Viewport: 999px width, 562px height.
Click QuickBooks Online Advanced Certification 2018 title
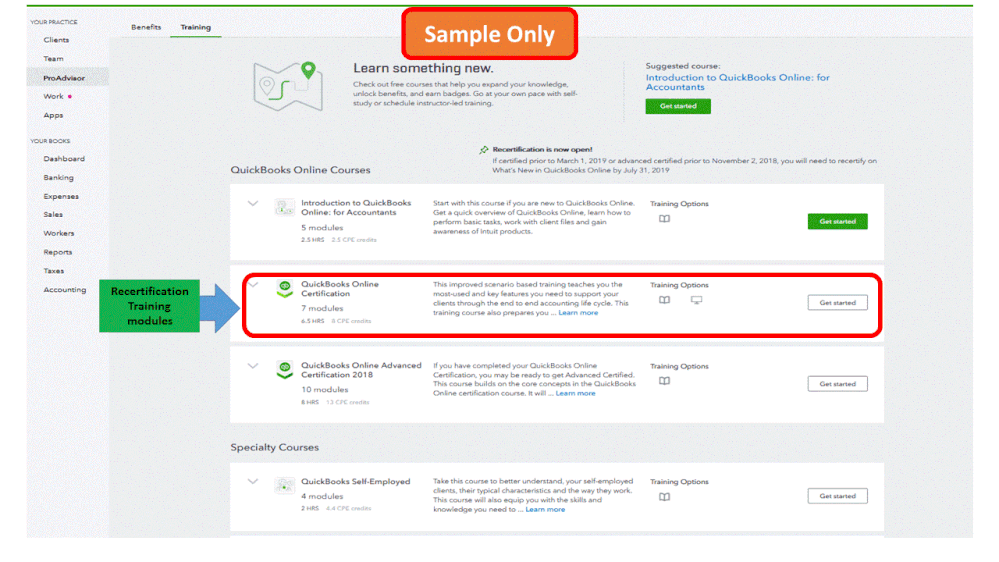coord(361,370)
